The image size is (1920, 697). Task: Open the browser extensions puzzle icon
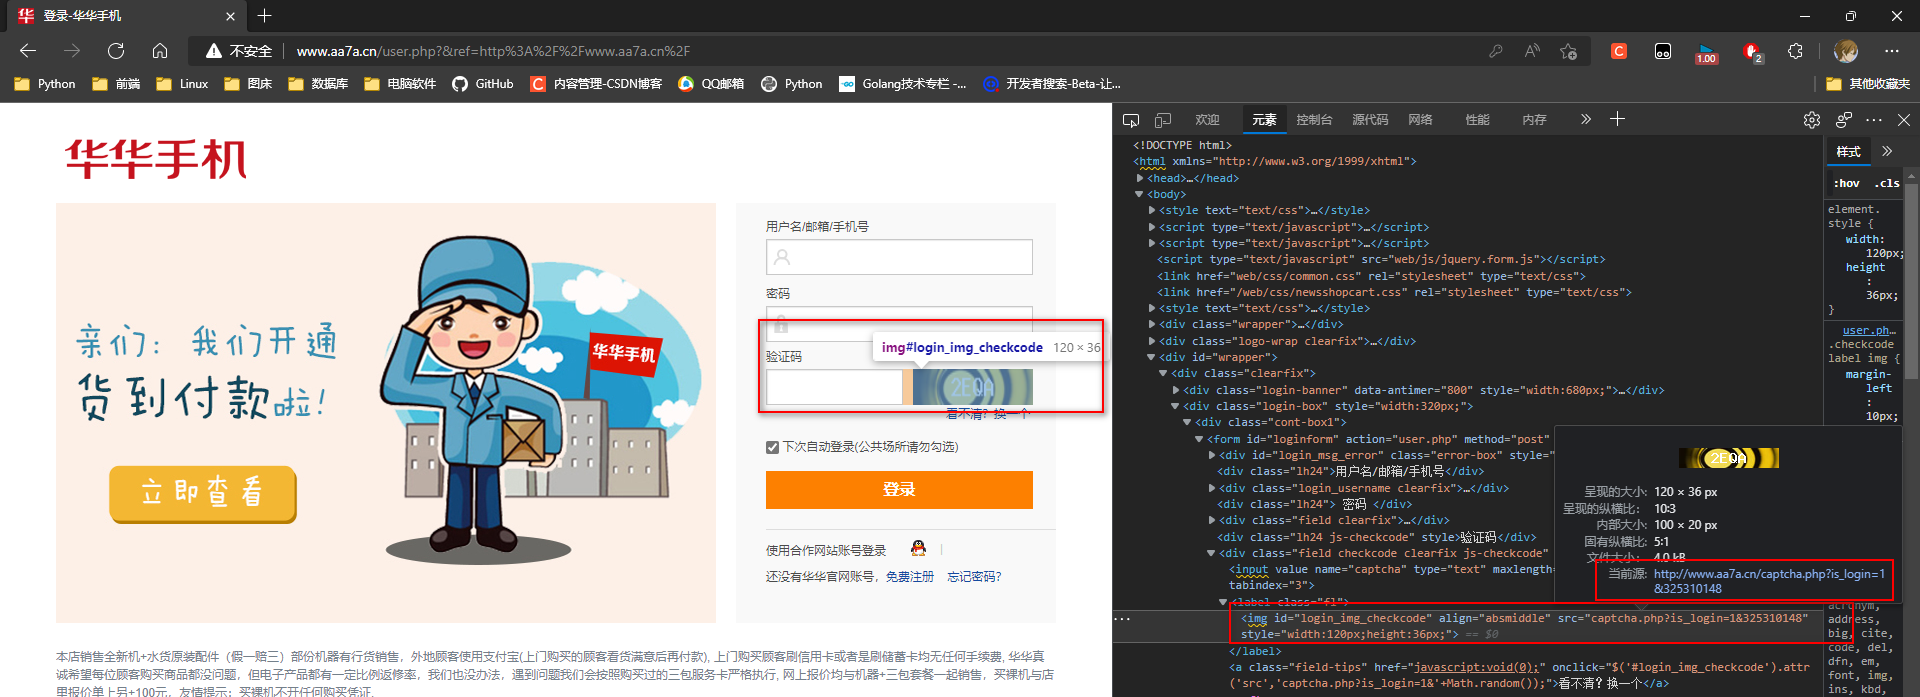tap(1796, 51)
